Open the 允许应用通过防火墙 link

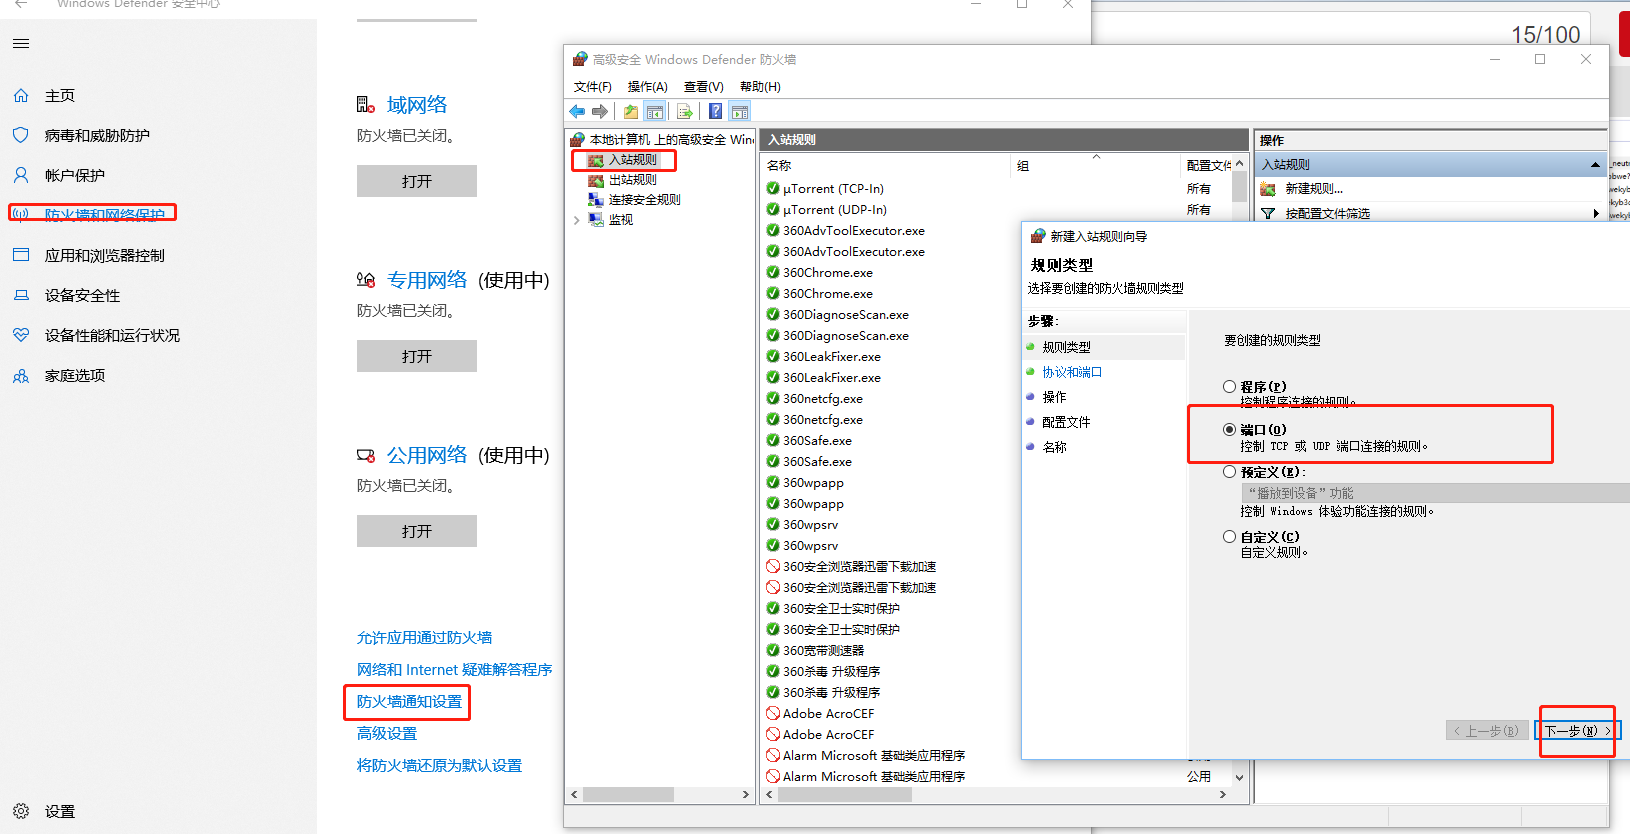click(424, 637)
